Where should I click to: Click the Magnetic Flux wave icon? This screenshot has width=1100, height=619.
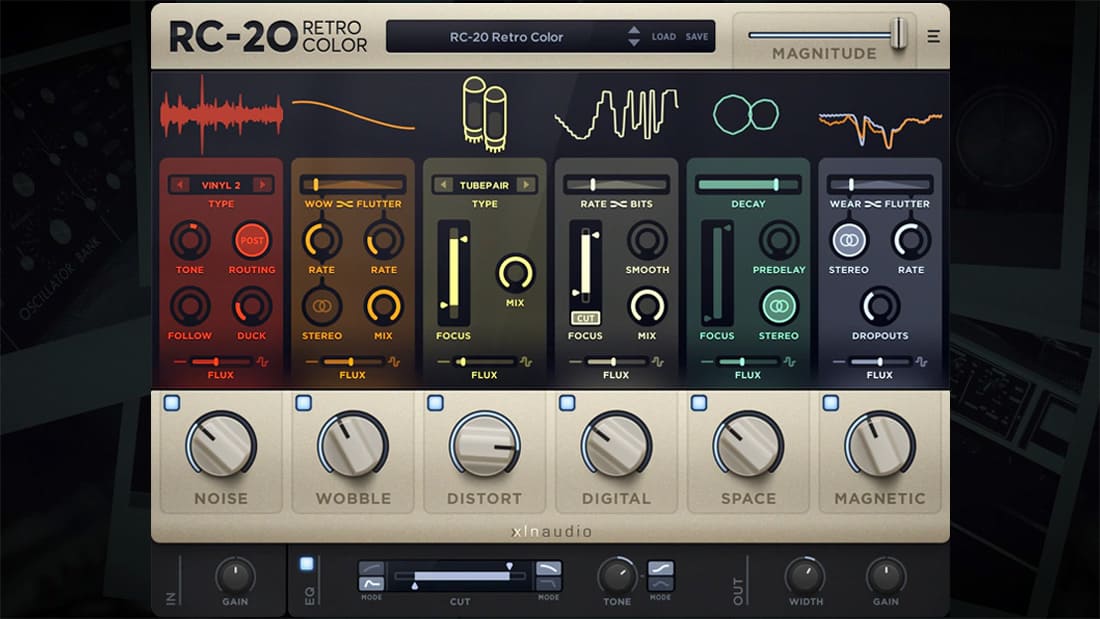point(921,362)
